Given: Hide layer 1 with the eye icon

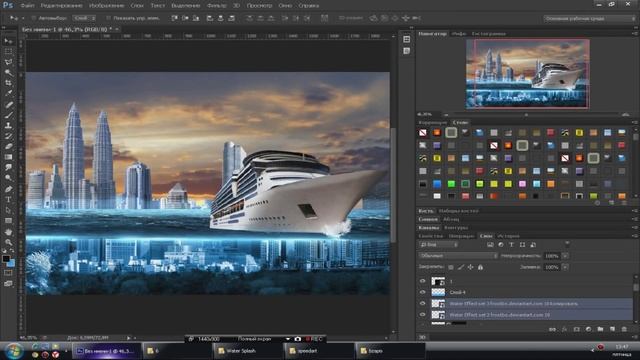Looking at the screenshot, I should [422, 281].
